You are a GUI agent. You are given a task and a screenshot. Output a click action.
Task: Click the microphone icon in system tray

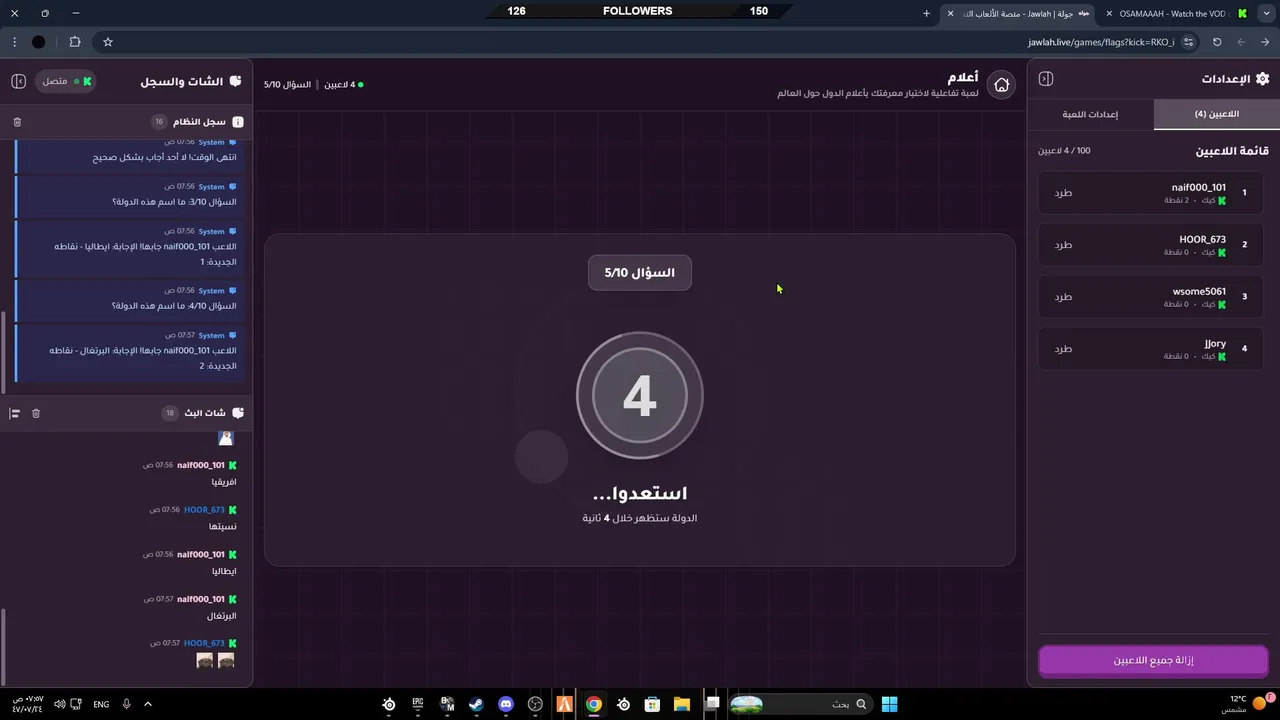pyautogui.click(x=126, y=704)
